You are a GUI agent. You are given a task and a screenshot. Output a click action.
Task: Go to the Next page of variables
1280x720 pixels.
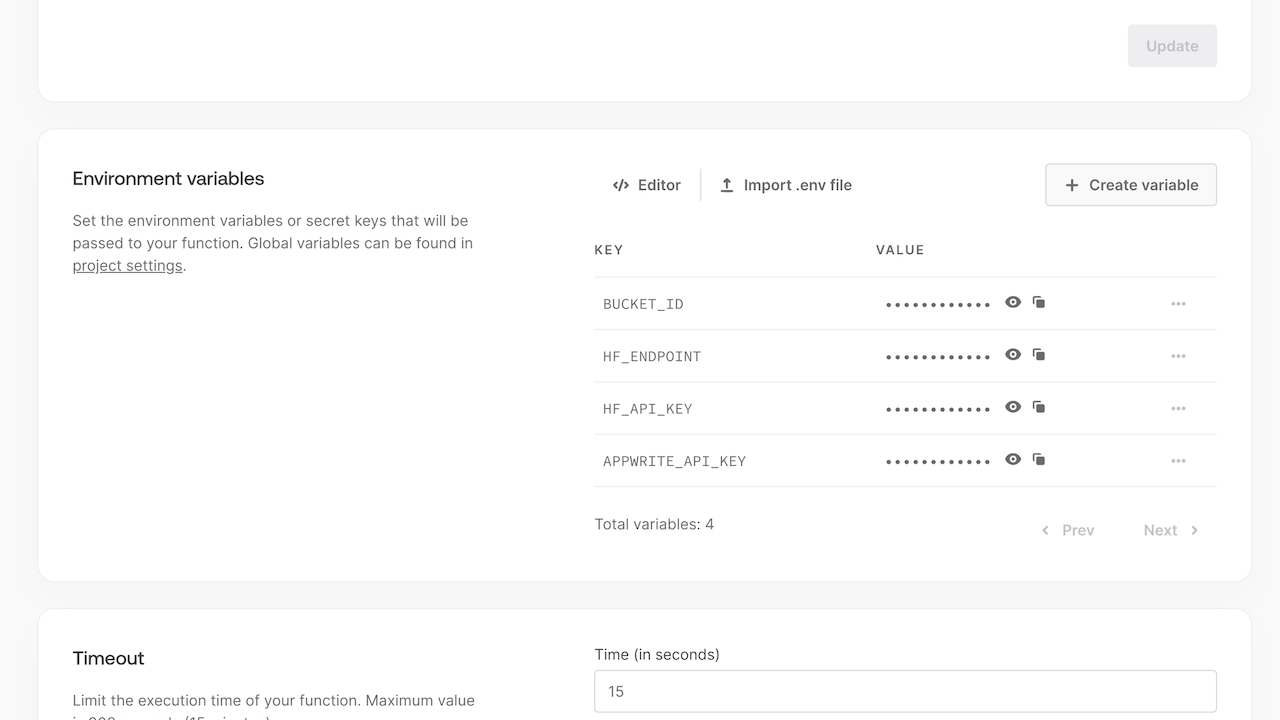(1170, 530)
